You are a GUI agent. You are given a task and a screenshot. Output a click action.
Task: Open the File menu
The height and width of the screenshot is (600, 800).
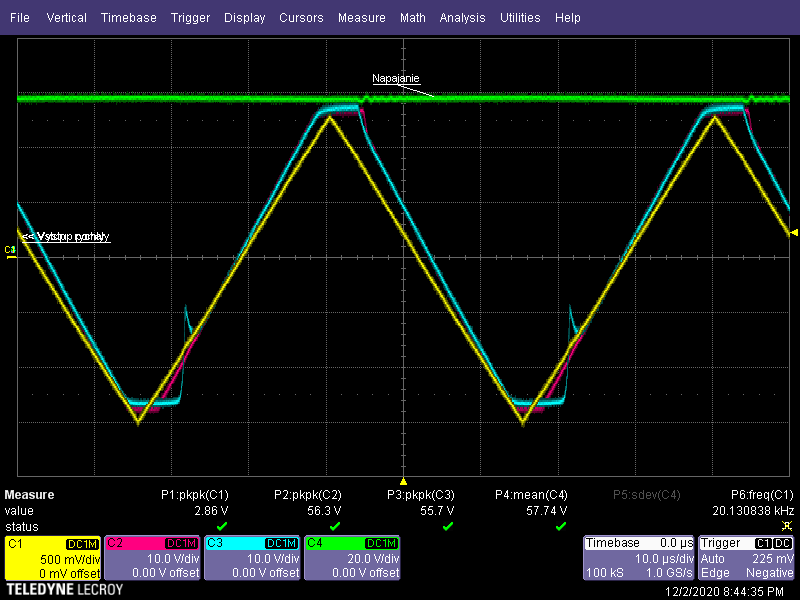click(x=20, y=18)
